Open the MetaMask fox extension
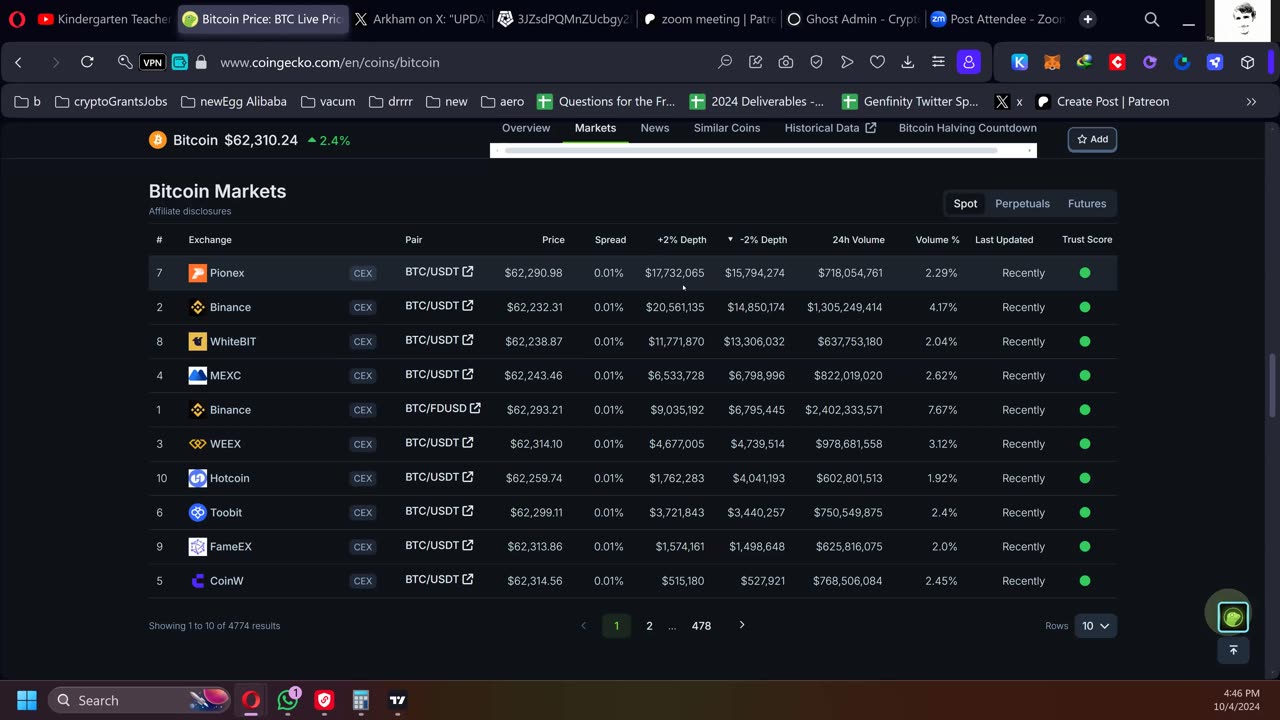Viewport: 1280px width, 720px height. 1052,62
